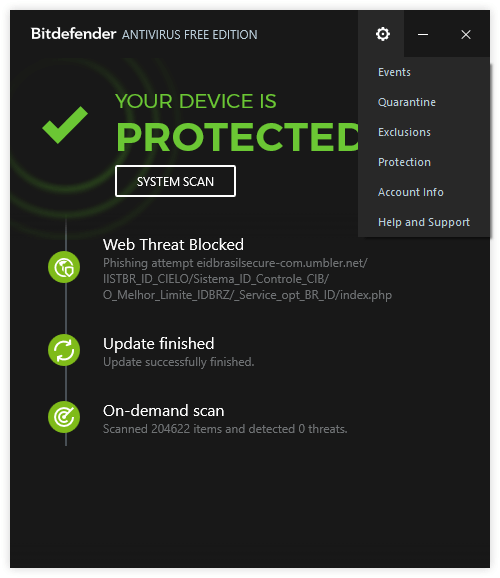Click the On-demand scan target icon
This screenshot has width=500, height=578.
[x=64, y=417]
